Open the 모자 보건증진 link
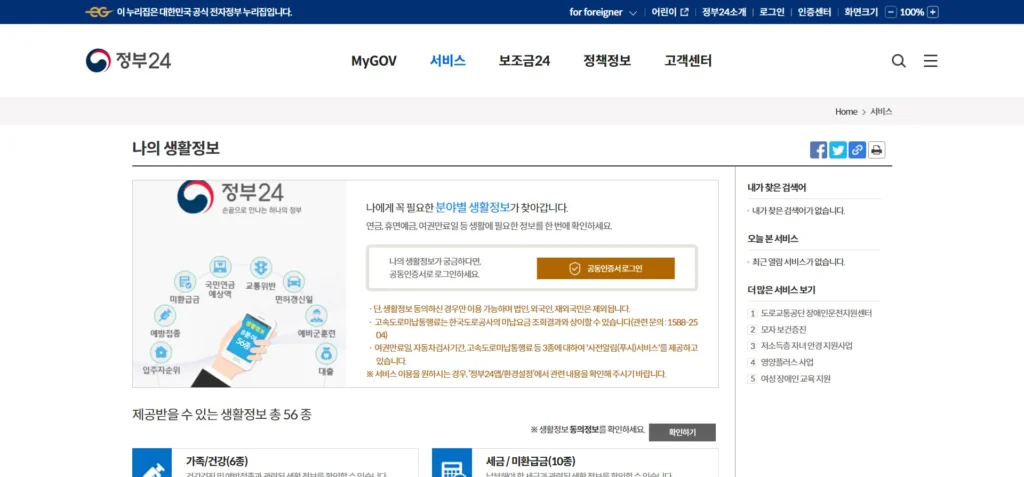Image resolution: width=1024 pixels, height=477 pixels. (x=784, y=329)
